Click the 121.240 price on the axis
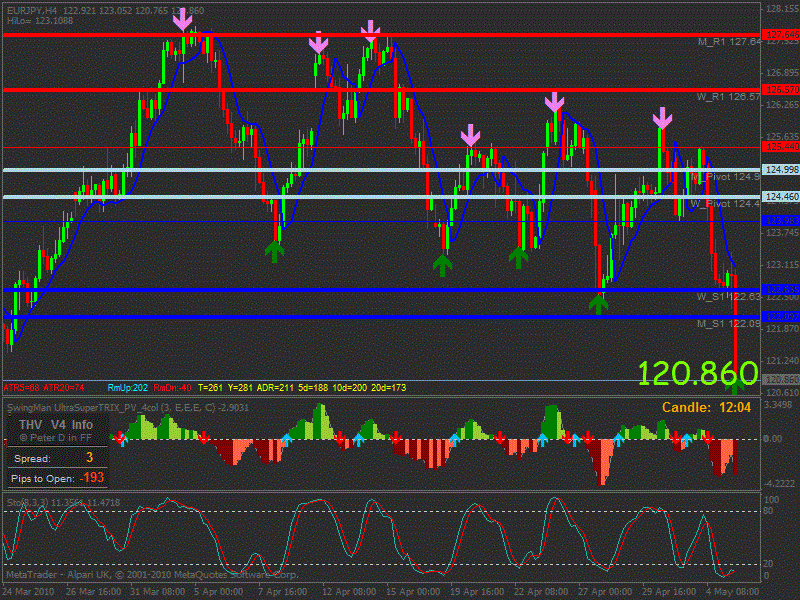Viewport: 800px width, 600px height. point(782,361)
